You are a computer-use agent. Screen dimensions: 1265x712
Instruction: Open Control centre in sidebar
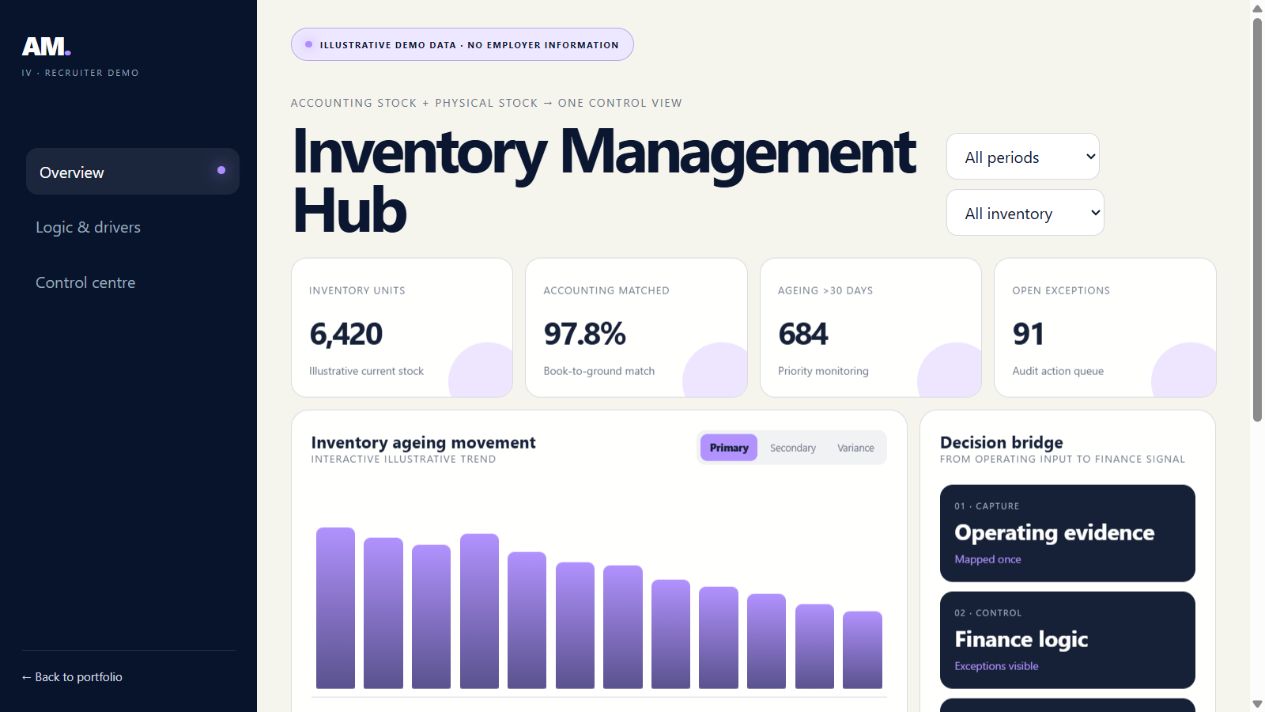[x=85, y=282]
